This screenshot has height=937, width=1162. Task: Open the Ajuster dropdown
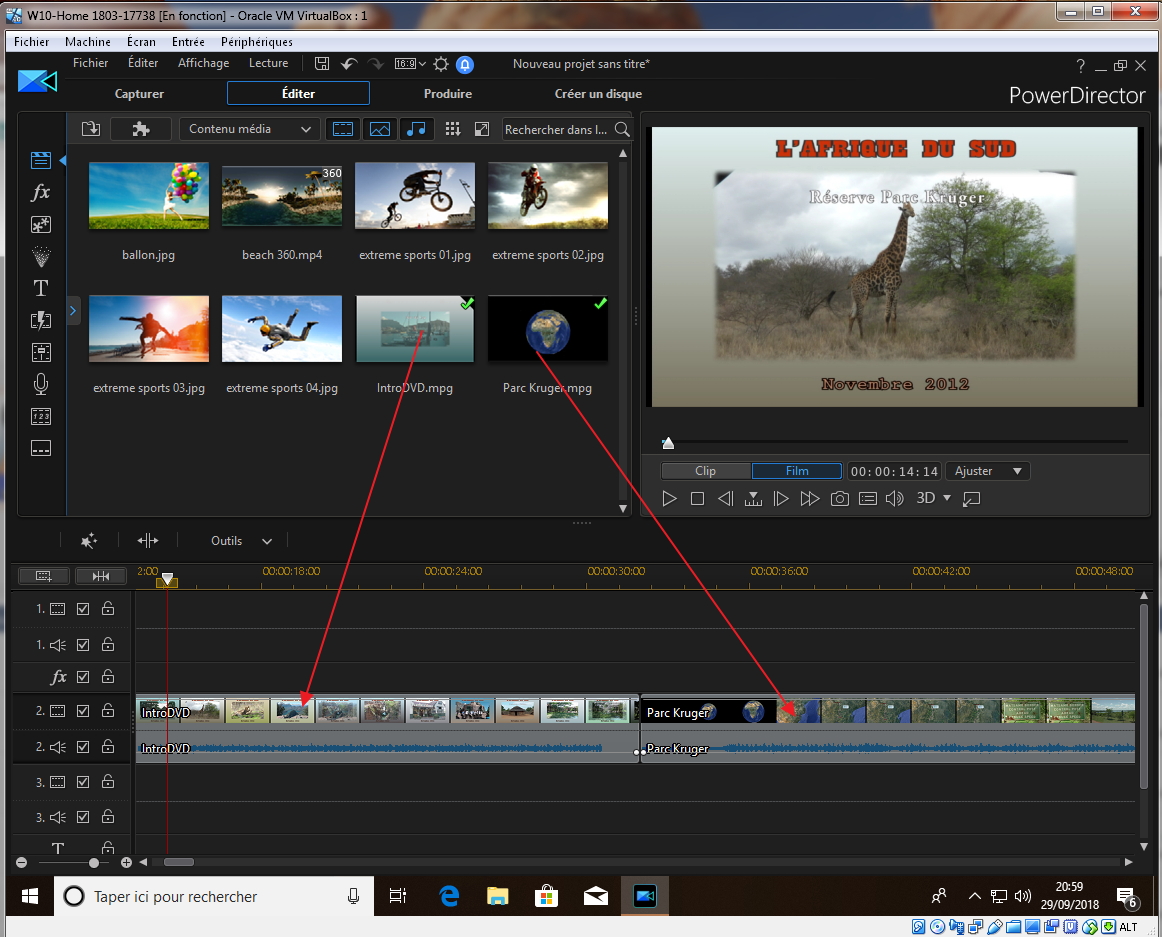(988, 471)
